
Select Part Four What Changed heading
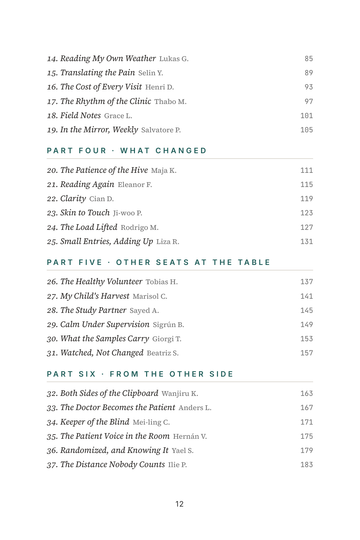[x=127, y=150]
